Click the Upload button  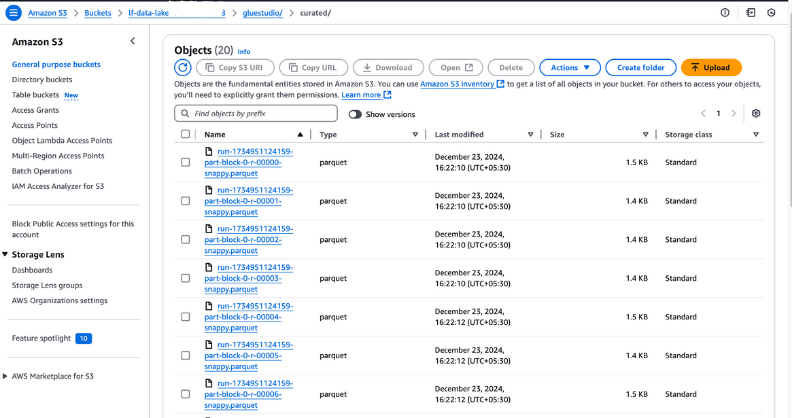click(711, 67)
